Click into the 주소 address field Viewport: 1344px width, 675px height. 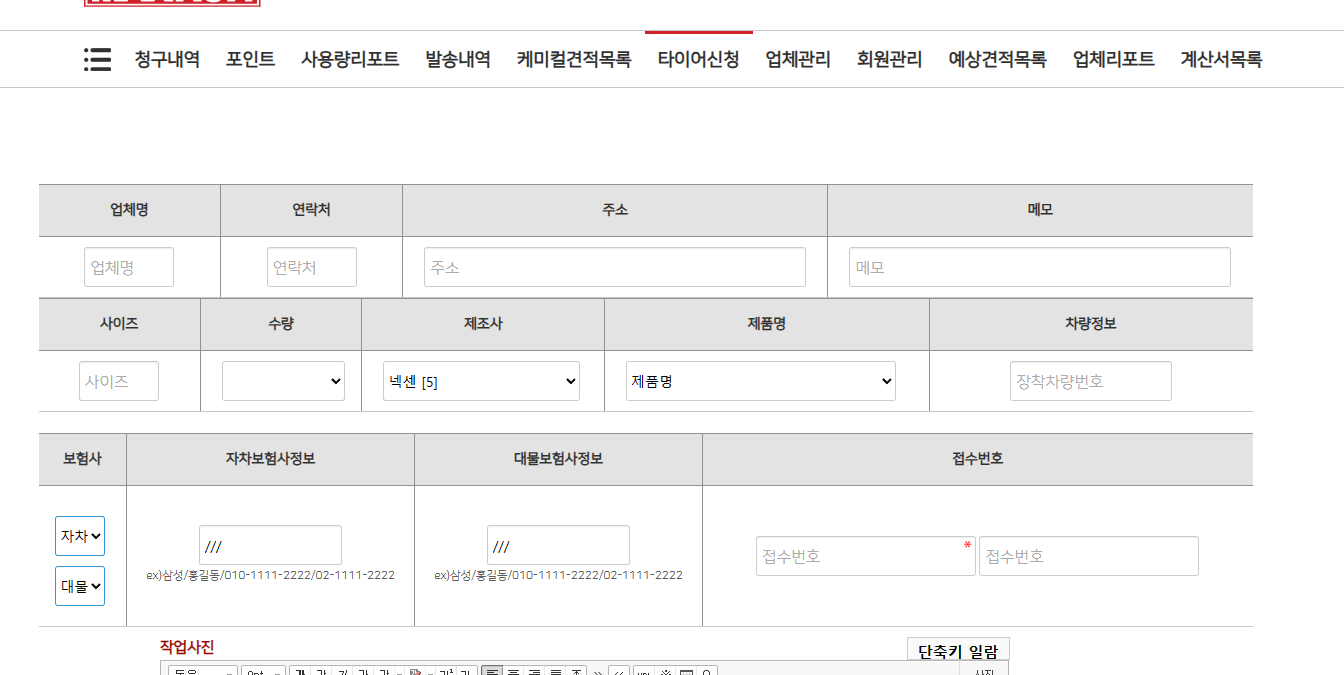coord(614,268)
